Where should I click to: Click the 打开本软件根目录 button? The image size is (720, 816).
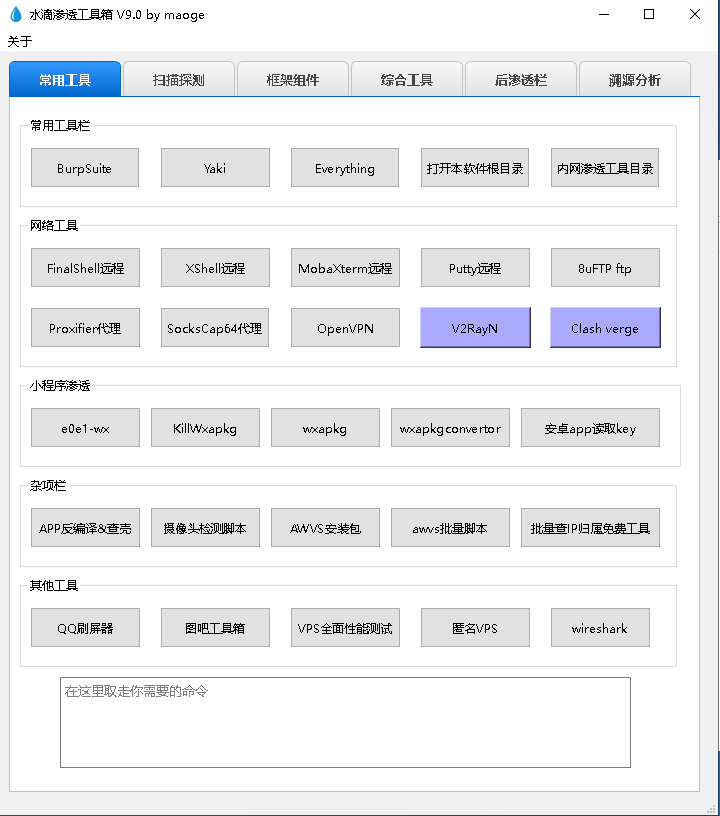(475, 168)
